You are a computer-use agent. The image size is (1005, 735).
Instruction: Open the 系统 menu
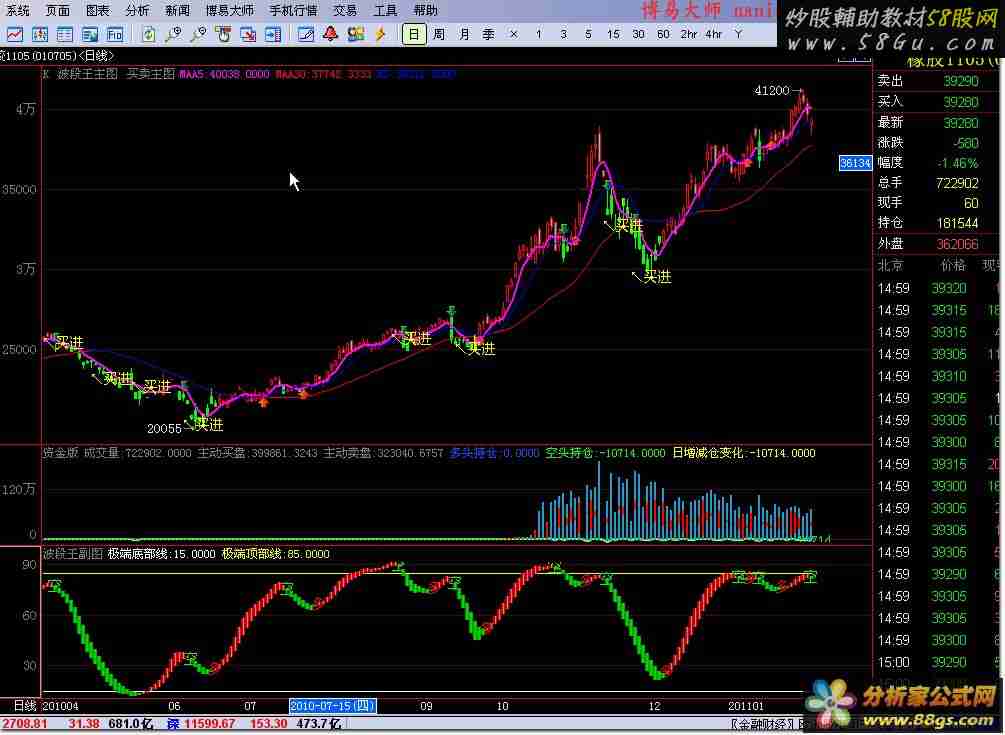pos(17,10)
